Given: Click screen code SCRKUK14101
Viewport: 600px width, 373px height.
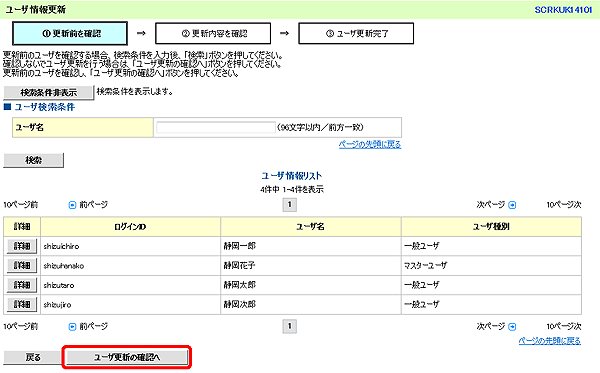Looking at the screenshot, I should 563,10.
